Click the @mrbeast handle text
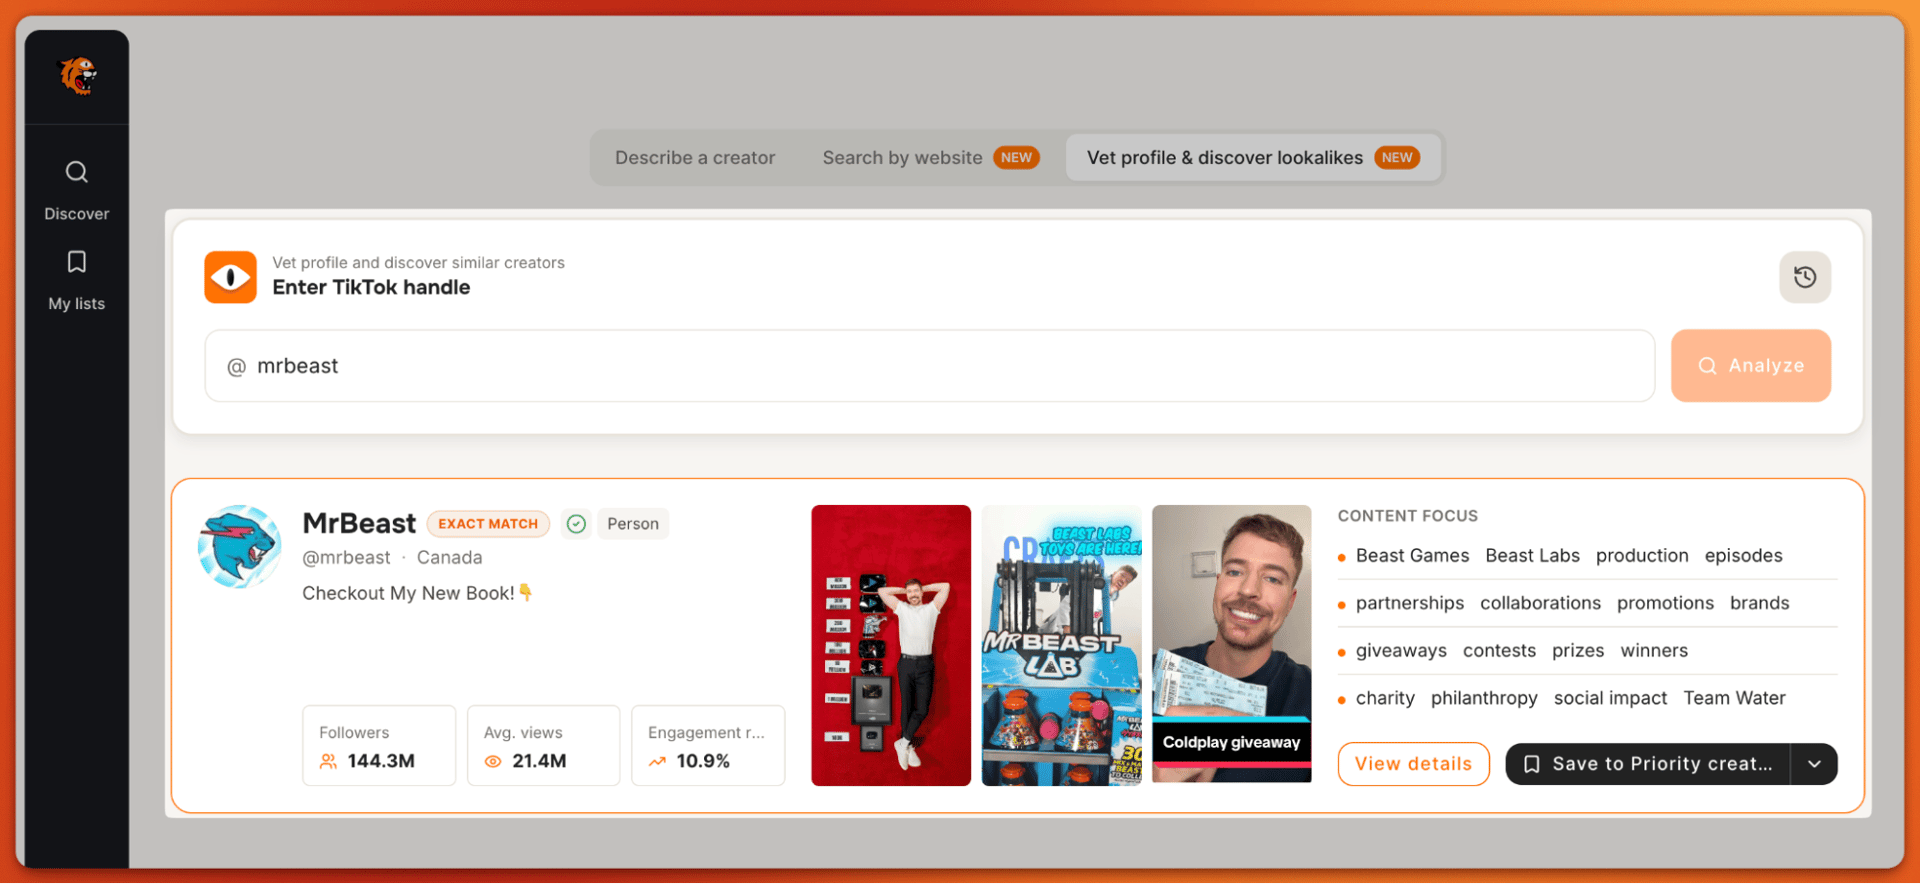 (347, 558)
